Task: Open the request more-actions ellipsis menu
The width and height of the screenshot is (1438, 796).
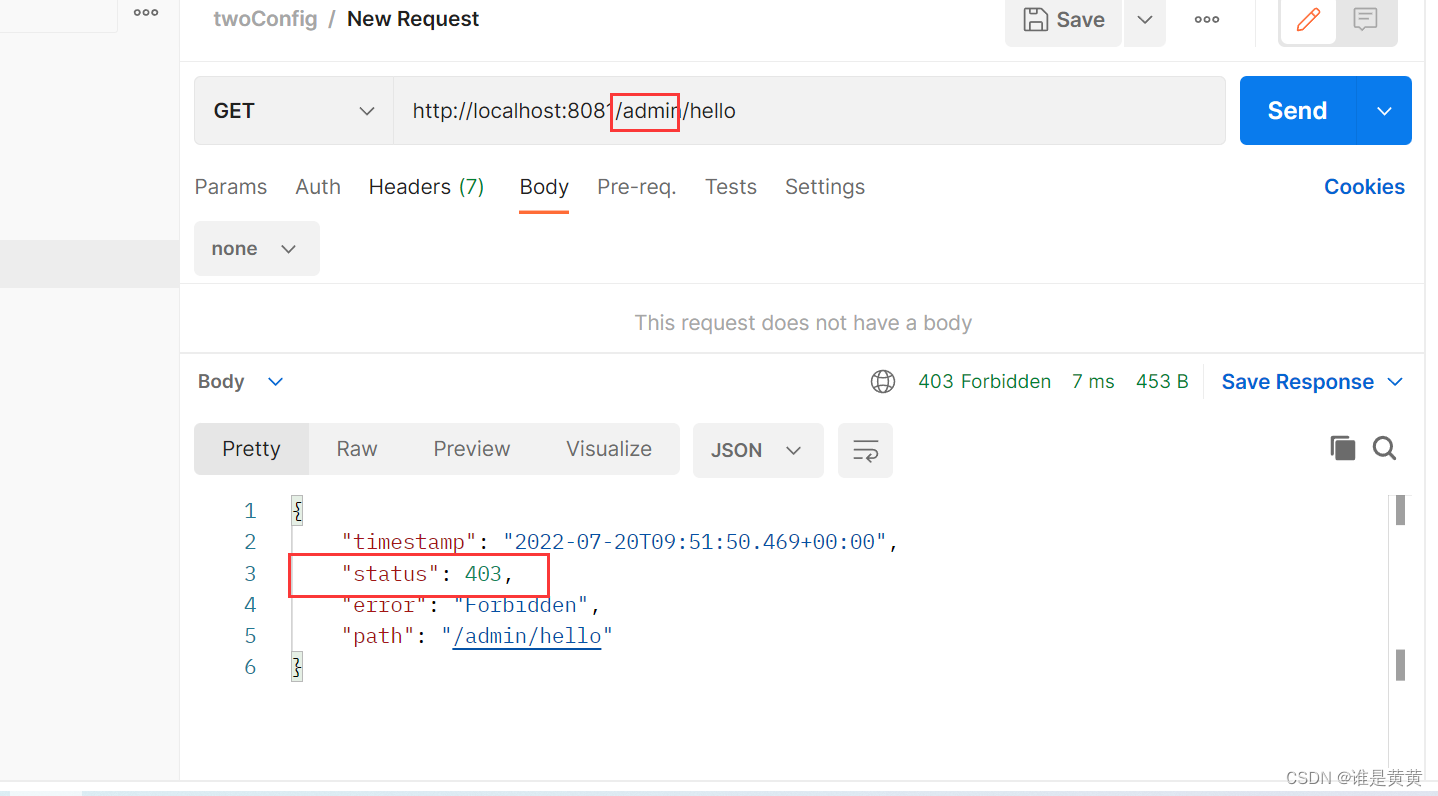Action: (x=1207, y=20)
